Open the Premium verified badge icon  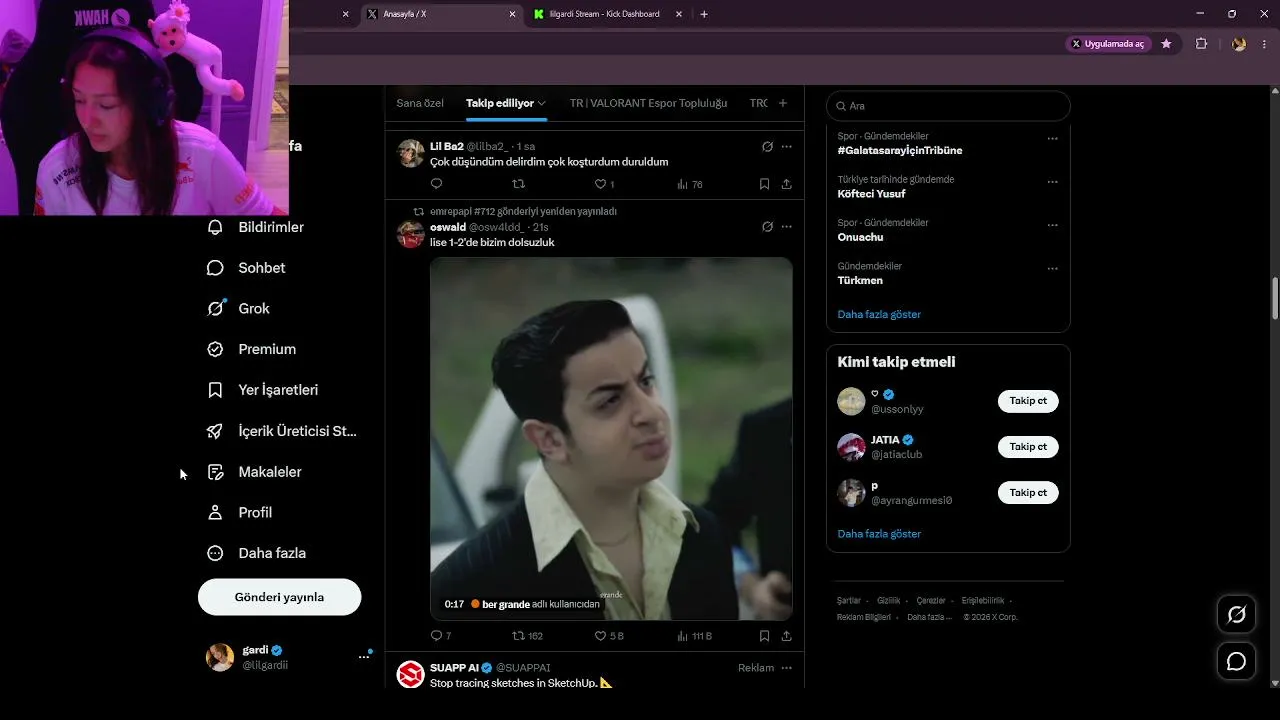coord(215,349)
